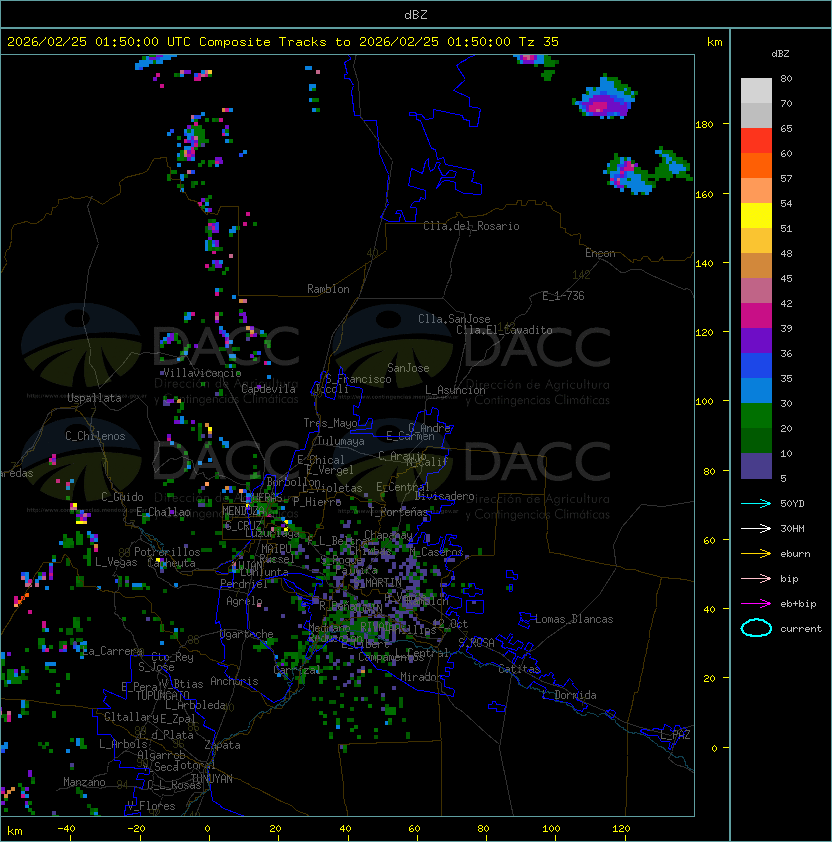Screen dimensions: 832x842
Task: Select the pink bip arrow in legend
Action: coord(756,578)
